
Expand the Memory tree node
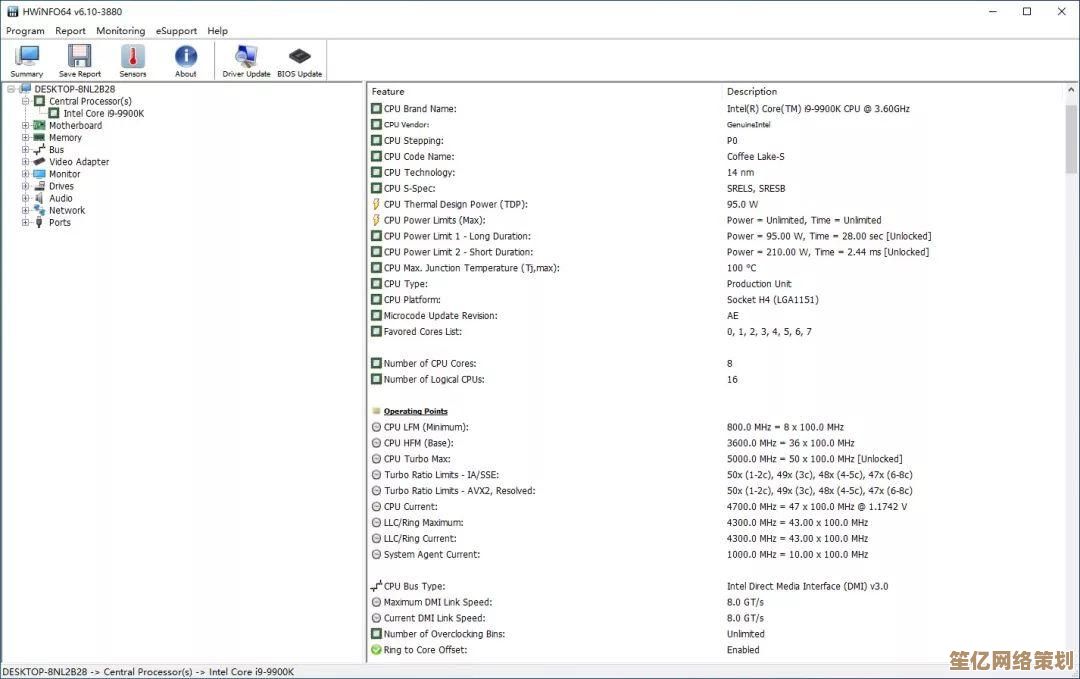26,138
